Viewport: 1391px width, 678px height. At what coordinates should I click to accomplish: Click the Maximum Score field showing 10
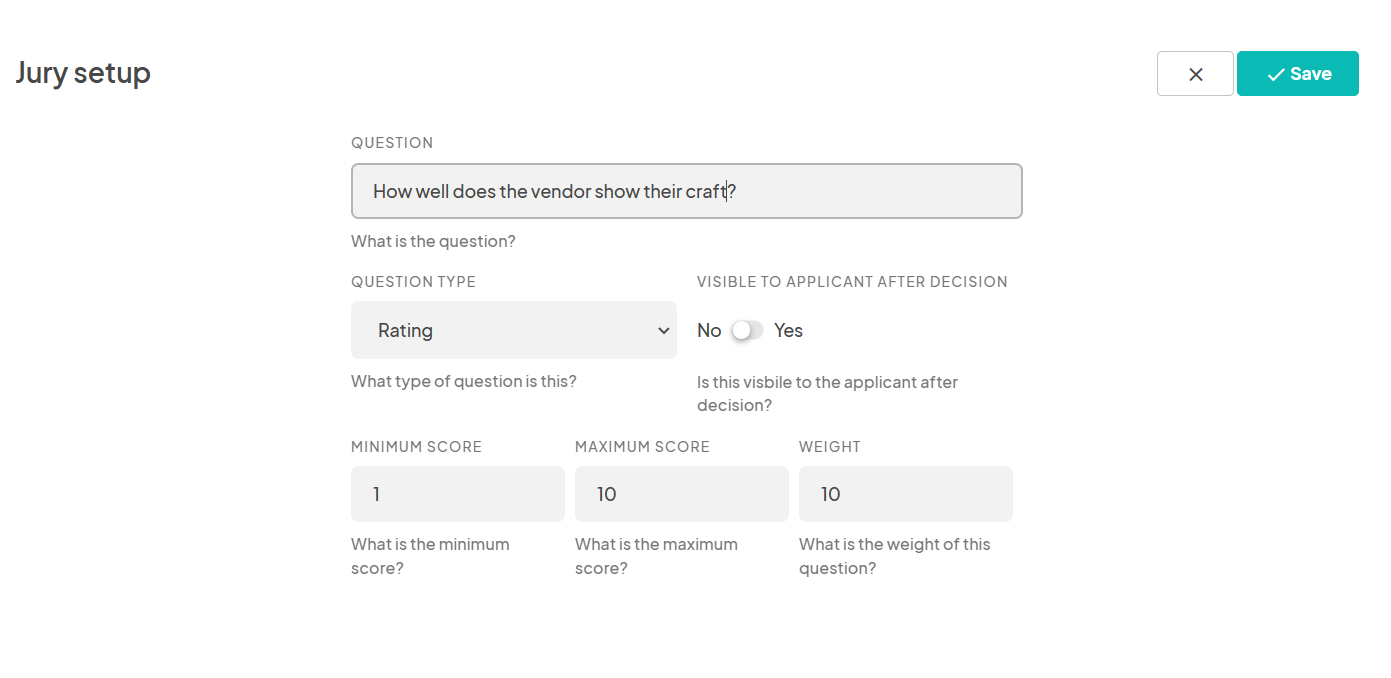[x=681, y=493]
